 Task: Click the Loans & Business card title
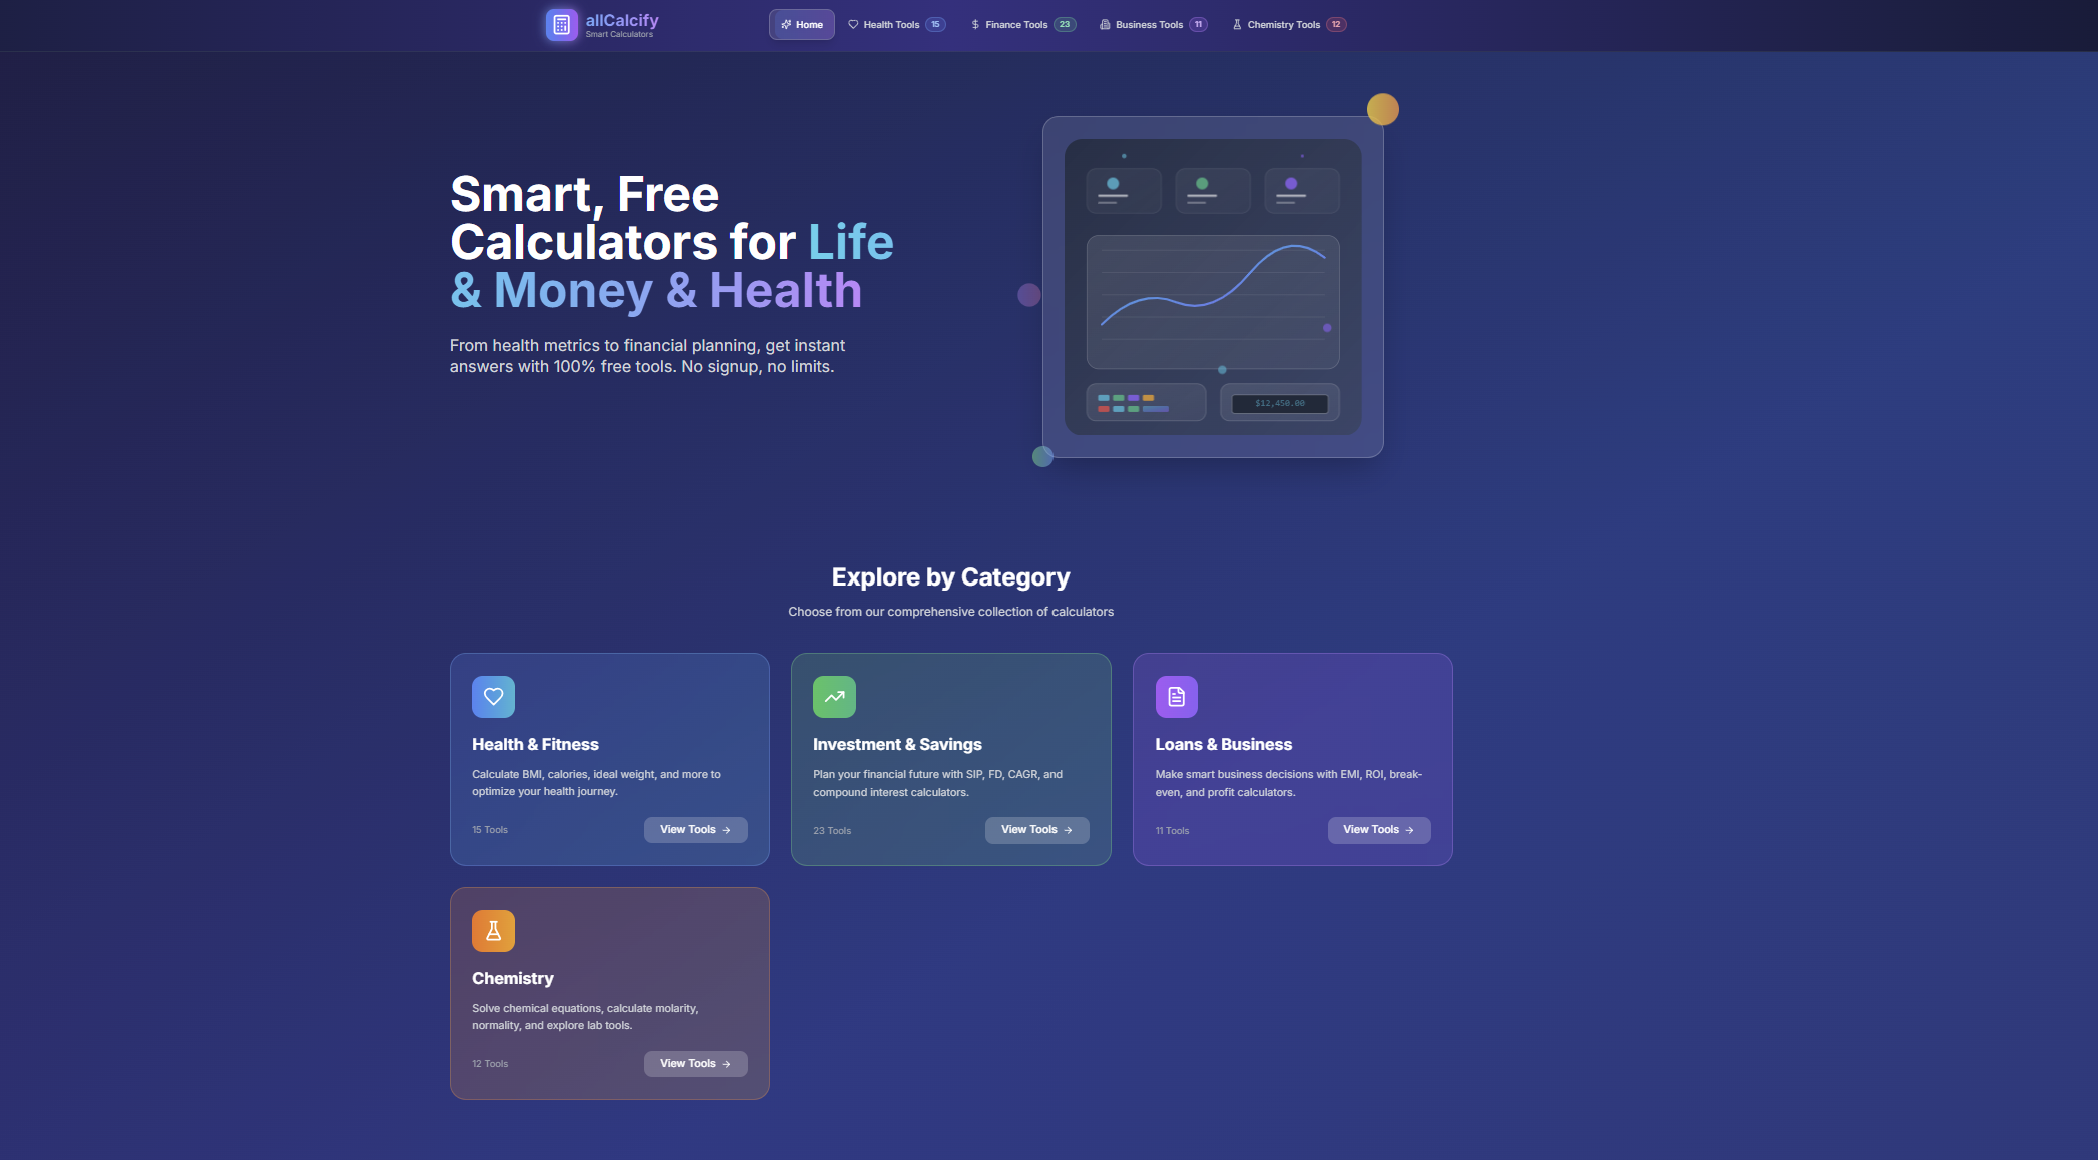click(1223, 745)
